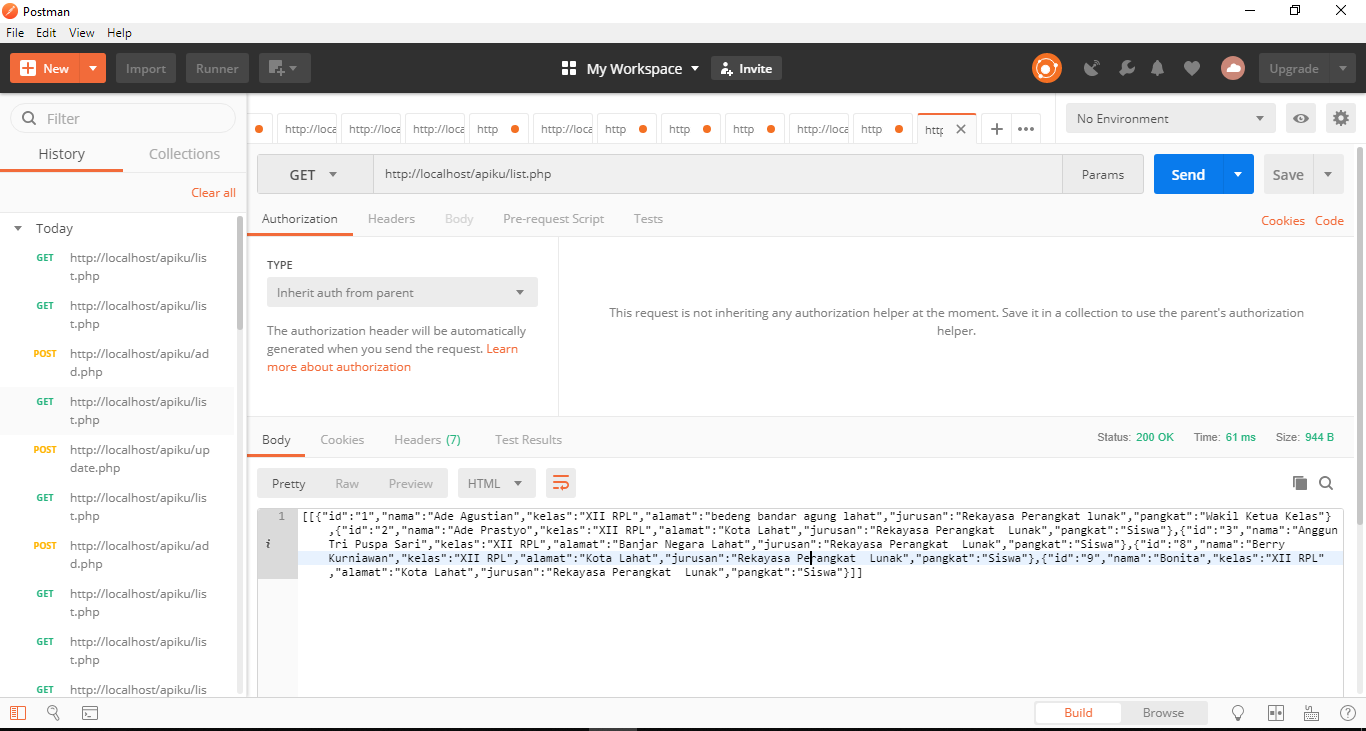
Task: Open the GET method dropdown
Action: (314, 174)
